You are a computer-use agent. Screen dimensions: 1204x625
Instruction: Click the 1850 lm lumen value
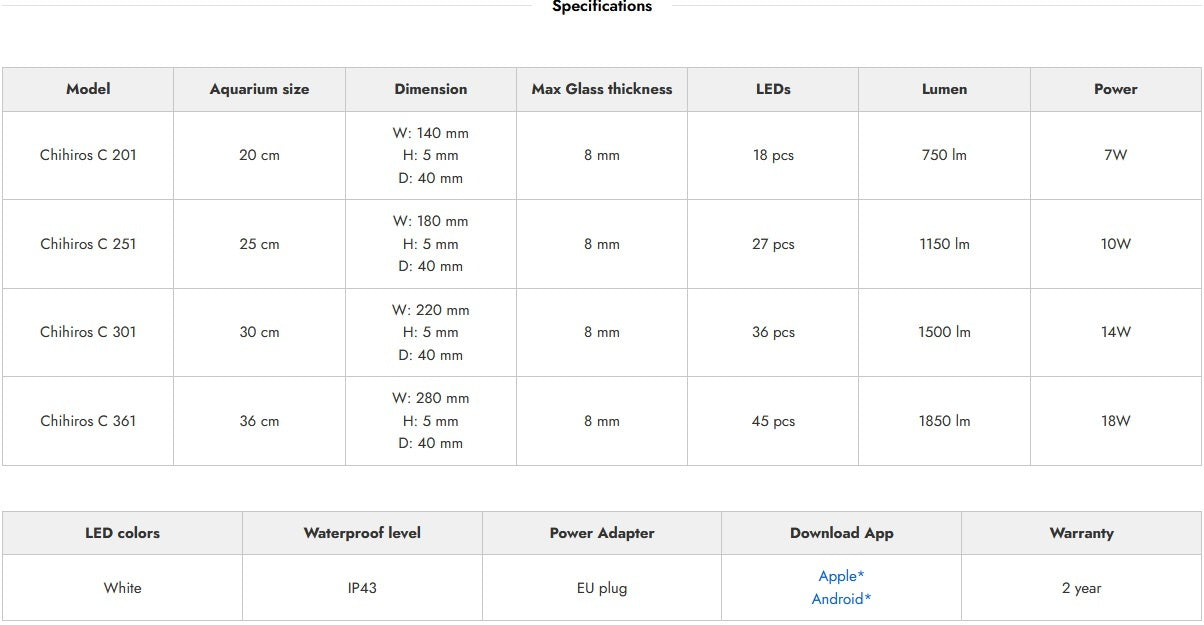944,421
